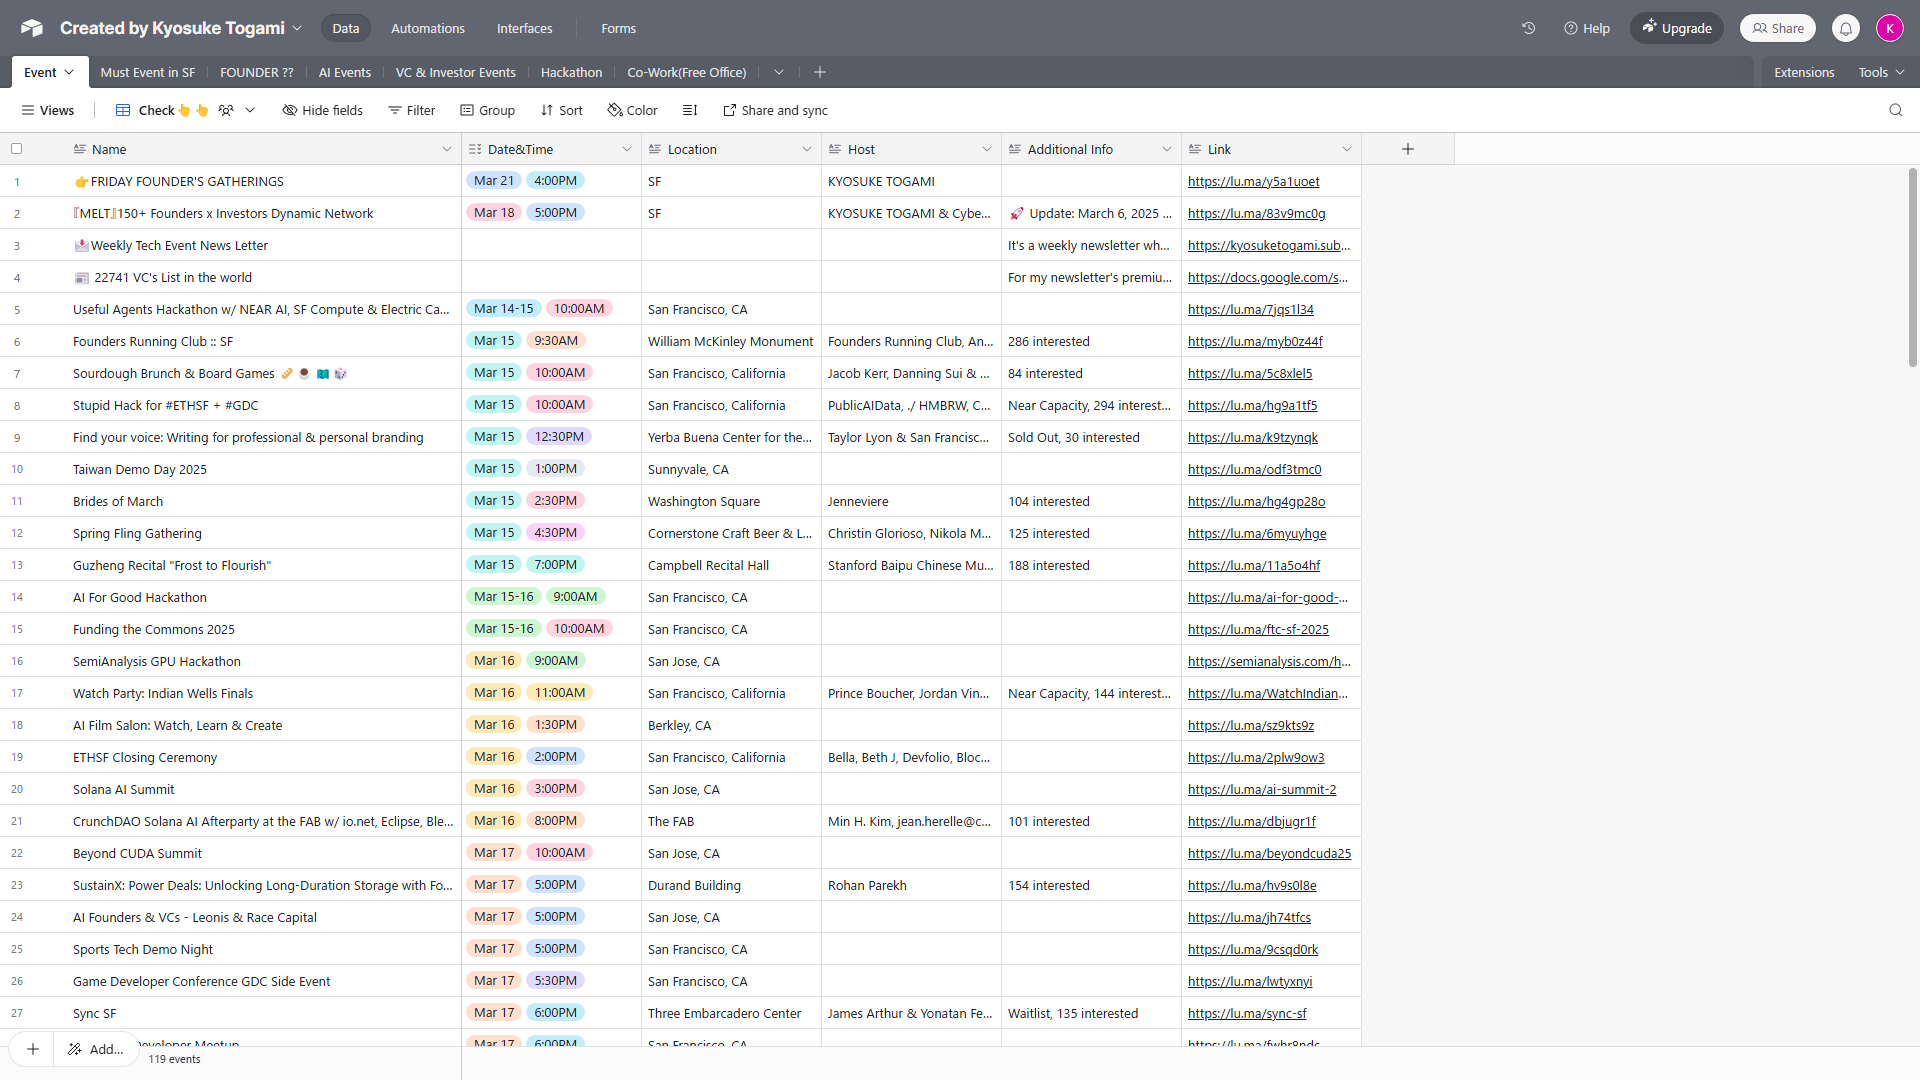Image resolution: width=1920 pixels, height=1080 pixels.
Task: Select the 22741 VC's List in the world cell
Action: click(261, 277)
